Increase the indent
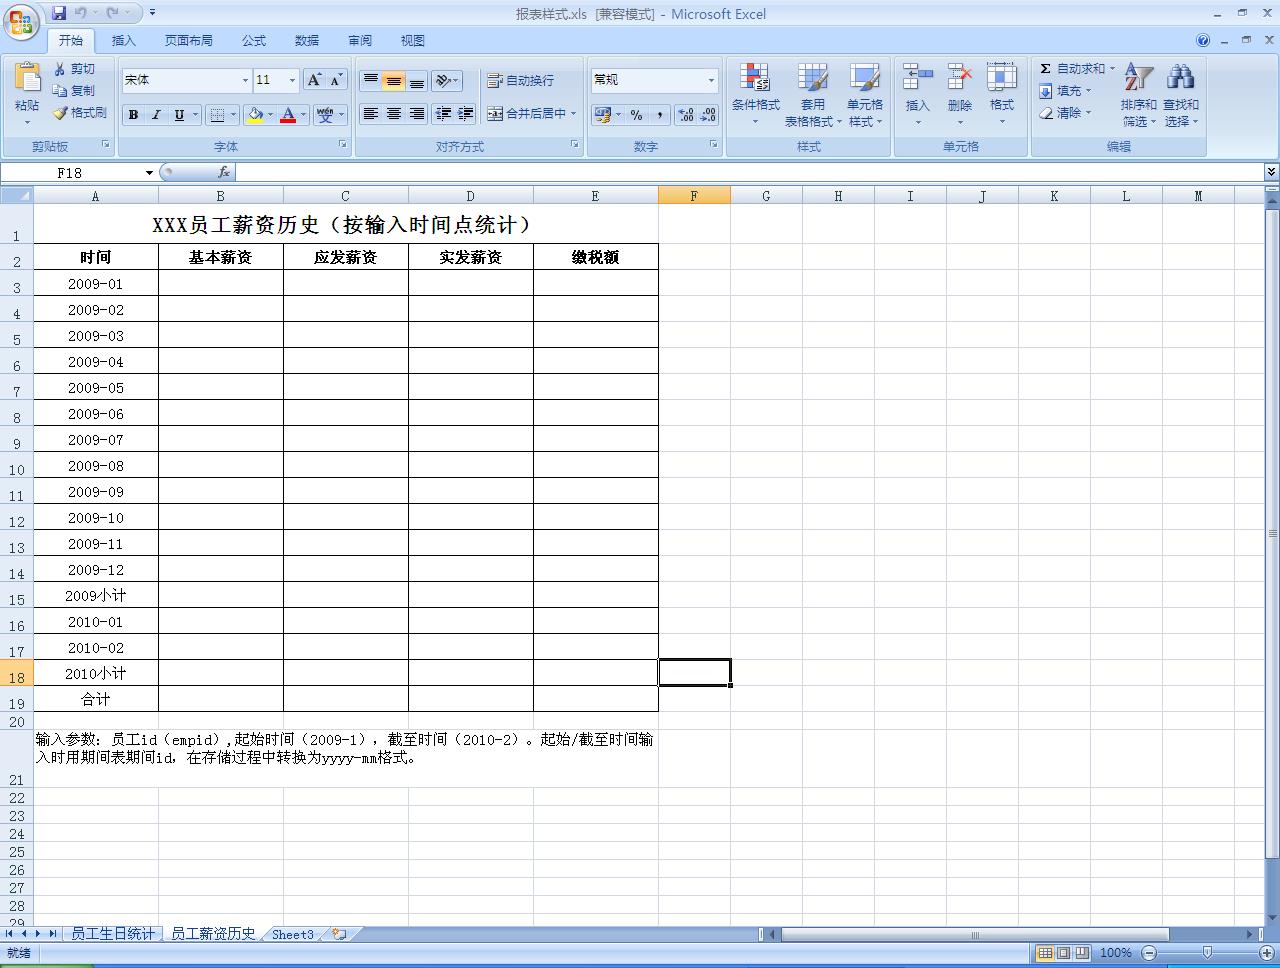The width and height of the screenshot is (1280, 968). [x=466, y=114]
